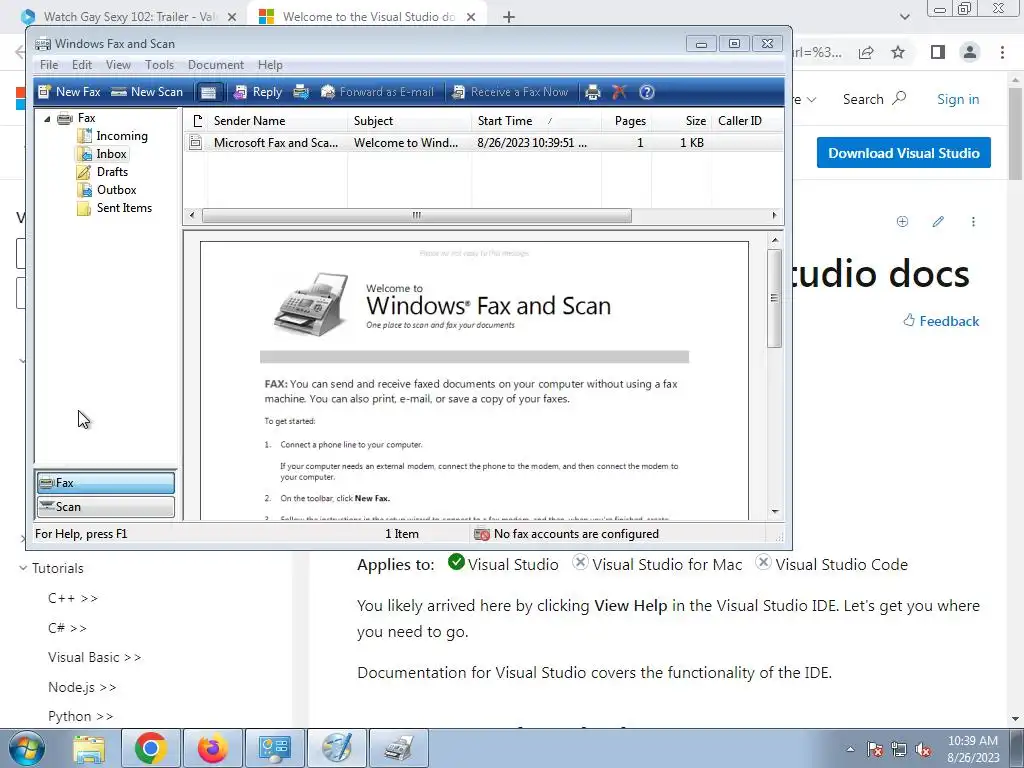Switch to Fax view button
The width and height of the screenshot is (1024, 768).
pyautogui.click(x=106, y=483)
